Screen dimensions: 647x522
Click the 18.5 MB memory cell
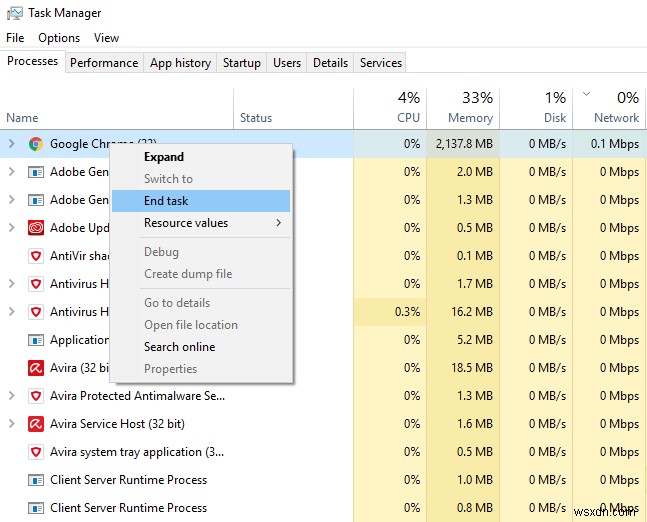pyautogui.click(x=463, y=368)
